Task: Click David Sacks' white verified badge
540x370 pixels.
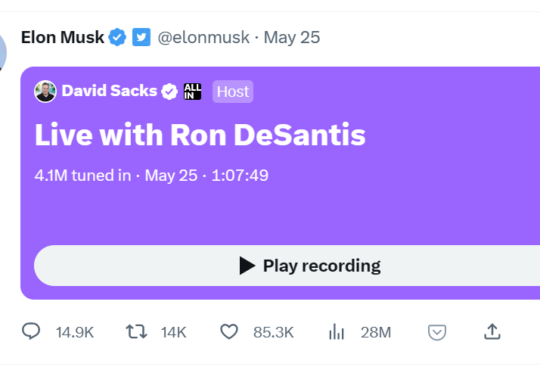Action: (169, 91)
